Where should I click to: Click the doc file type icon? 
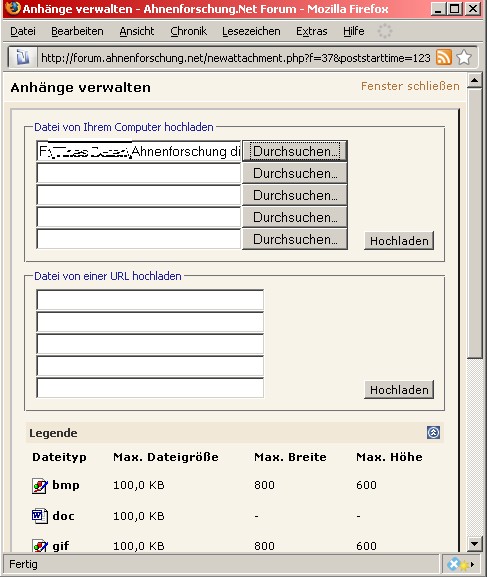[x=40, y=516]
